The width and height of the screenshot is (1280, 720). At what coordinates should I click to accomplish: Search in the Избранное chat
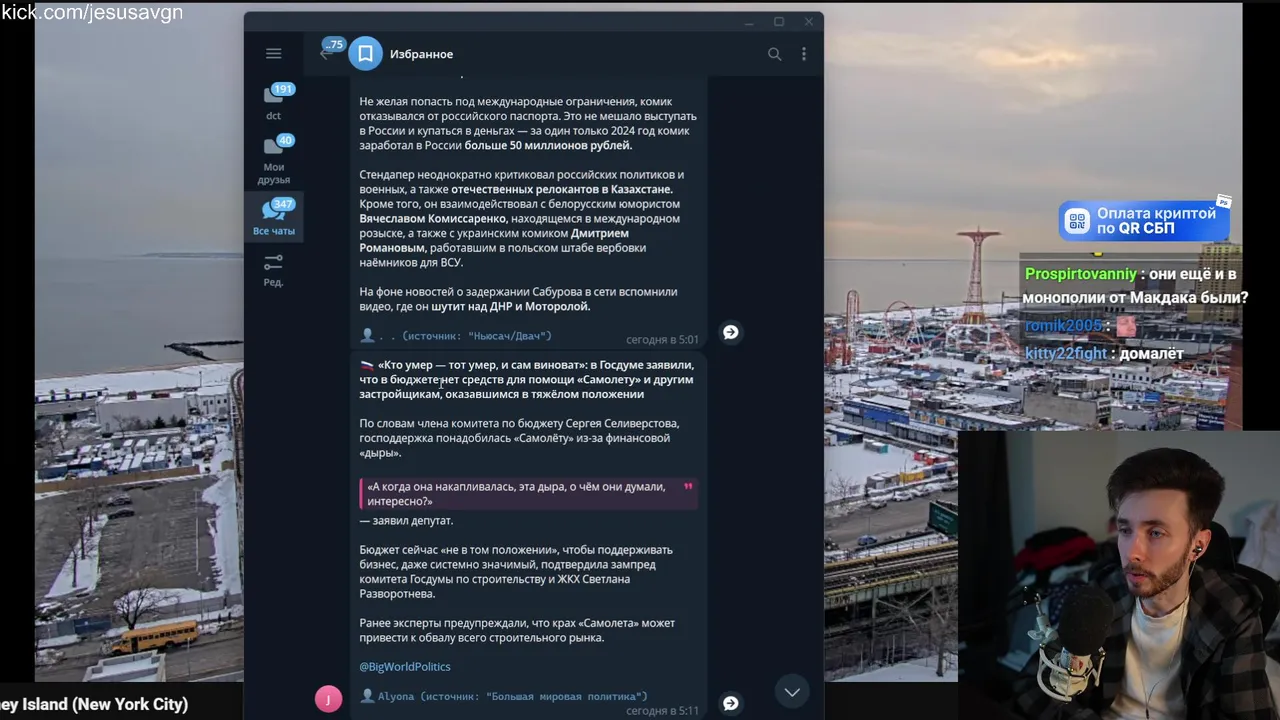coord(774,54)
